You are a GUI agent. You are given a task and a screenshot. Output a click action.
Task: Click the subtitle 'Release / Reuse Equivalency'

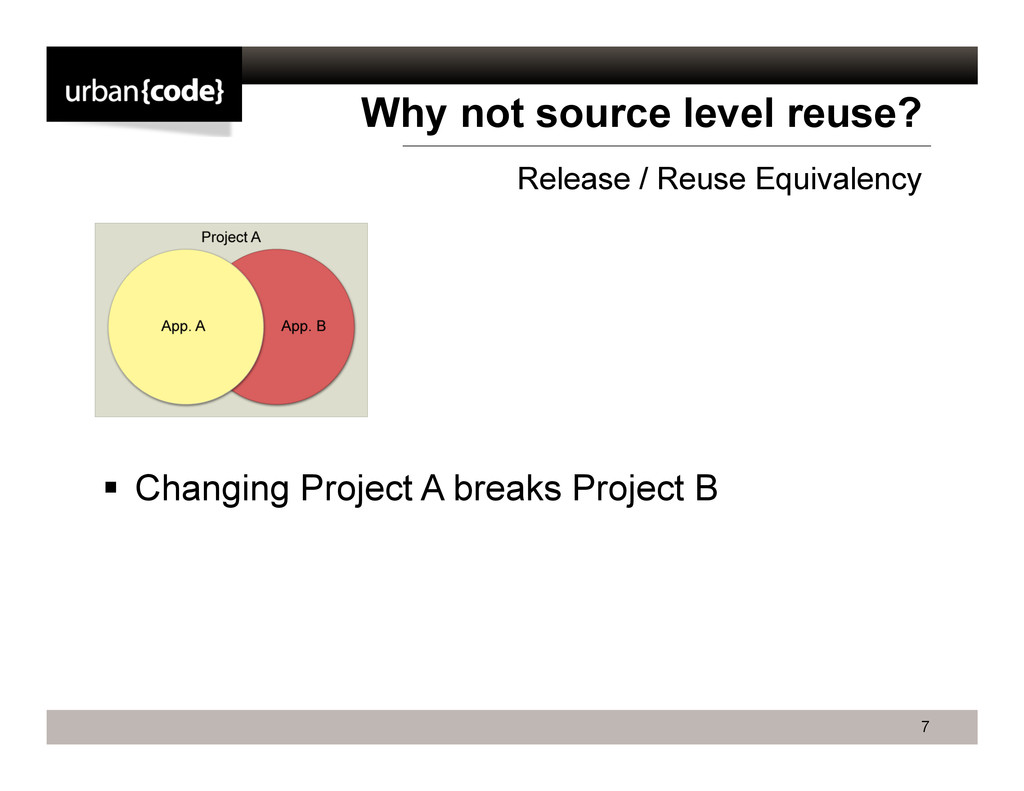tap(719, 179)
